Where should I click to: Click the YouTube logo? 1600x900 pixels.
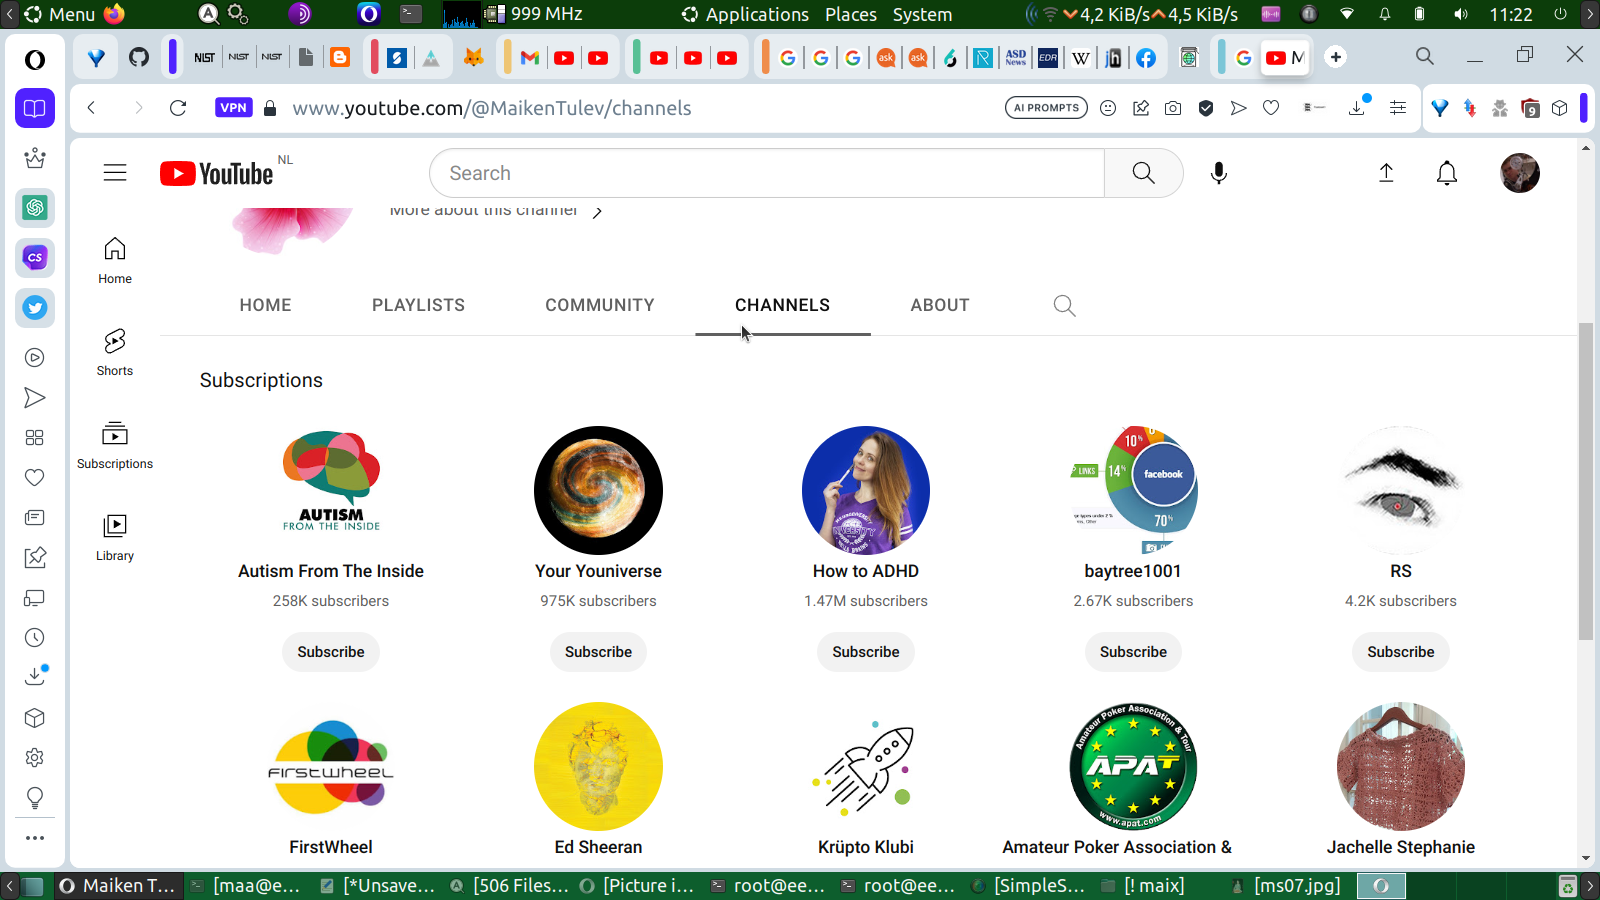217,174
